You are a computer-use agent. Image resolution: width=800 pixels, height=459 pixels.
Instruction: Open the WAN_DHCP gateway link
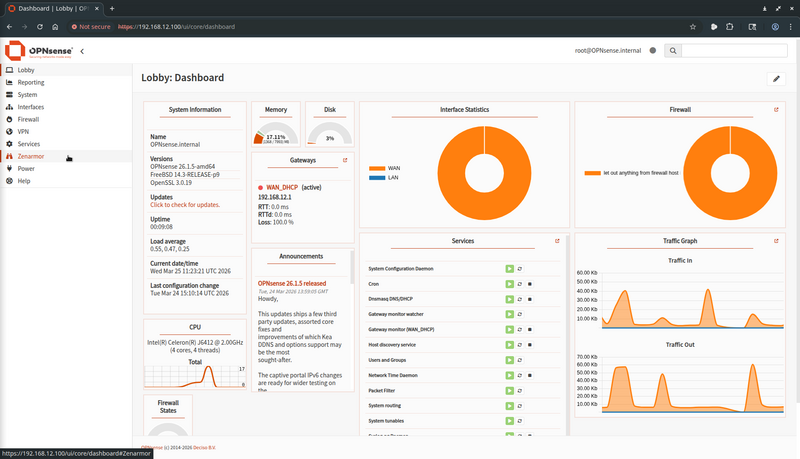[282, 187]
